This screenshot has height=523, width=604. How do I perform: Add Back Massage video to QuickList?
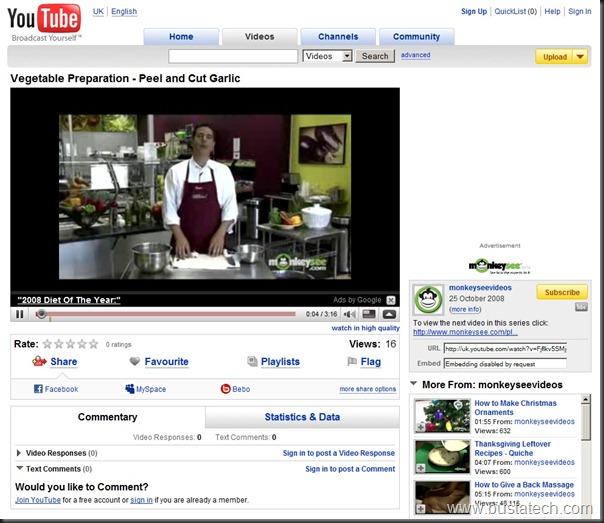click(421, 509)
